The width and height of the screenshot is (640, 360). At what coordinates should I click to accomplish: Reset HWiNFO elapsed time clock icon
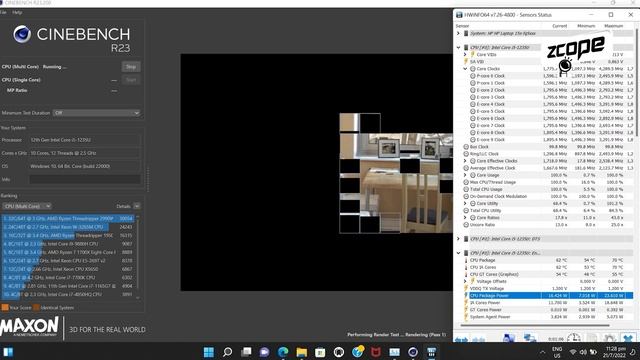pos(573,338)
